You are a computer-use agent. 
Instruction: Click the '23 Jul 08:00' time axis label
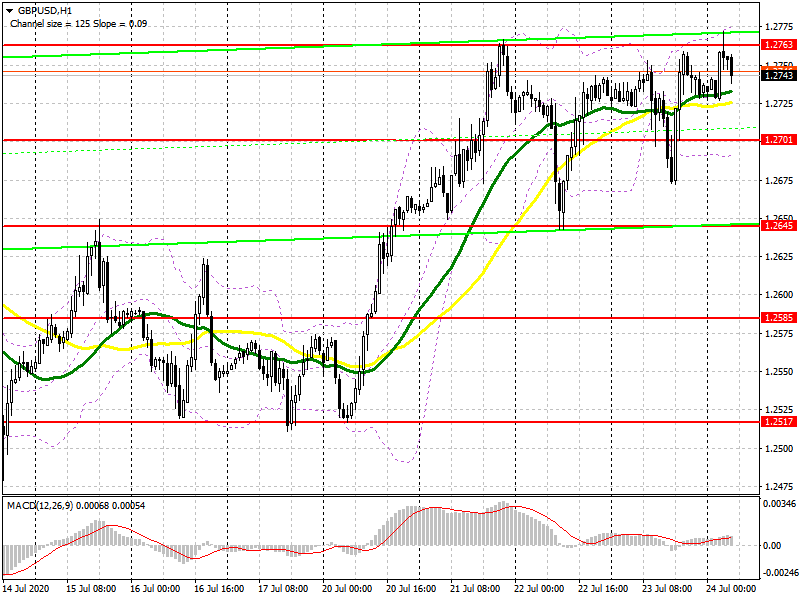click(667, 588)
